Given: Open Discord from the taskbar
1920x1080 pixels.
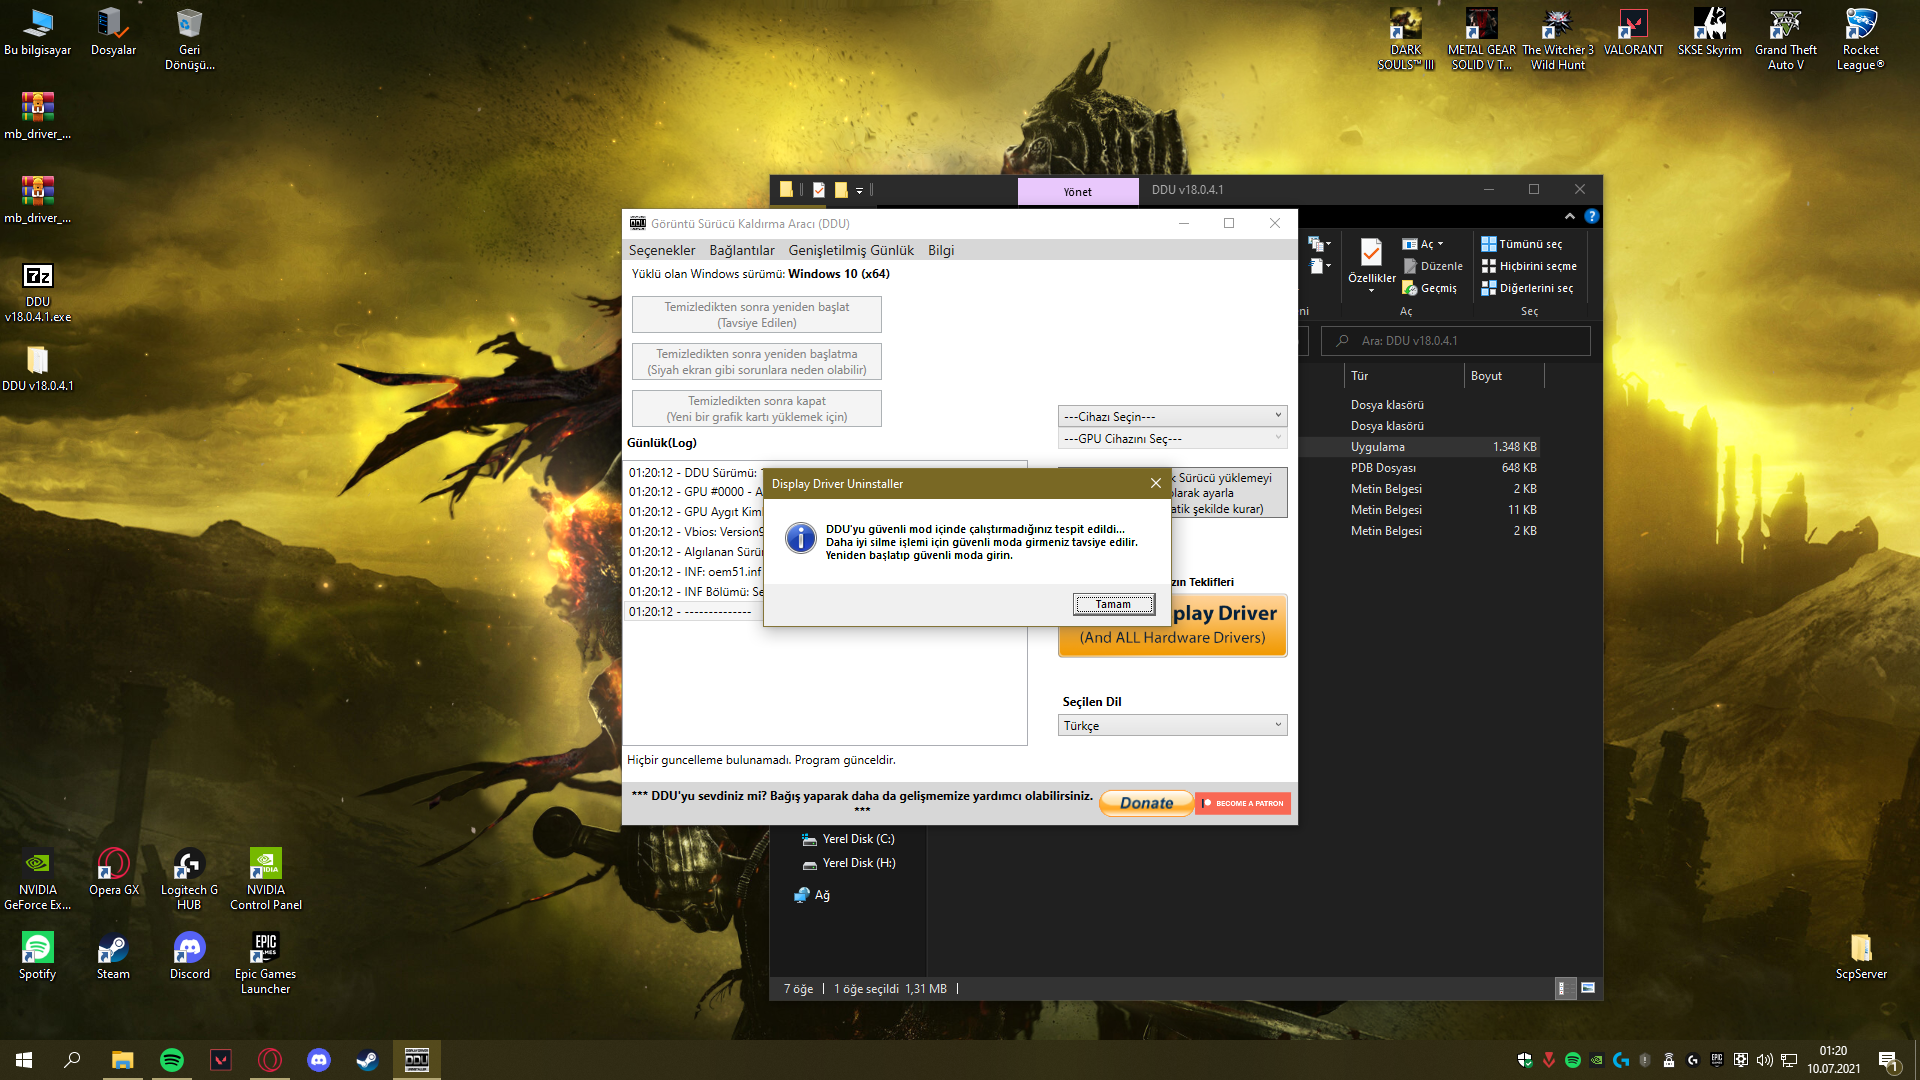Looking at the screenshot, I should (x=319, y=1059).
